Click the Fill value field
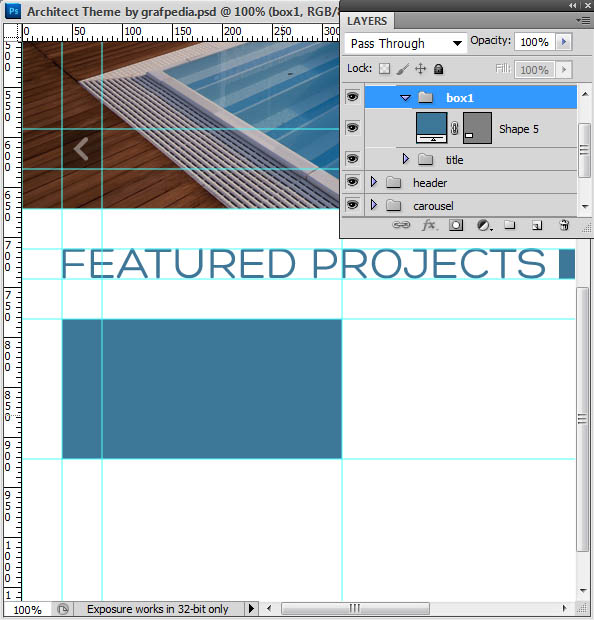This screenshot has width=594, height=620. [x=535, y=70]
